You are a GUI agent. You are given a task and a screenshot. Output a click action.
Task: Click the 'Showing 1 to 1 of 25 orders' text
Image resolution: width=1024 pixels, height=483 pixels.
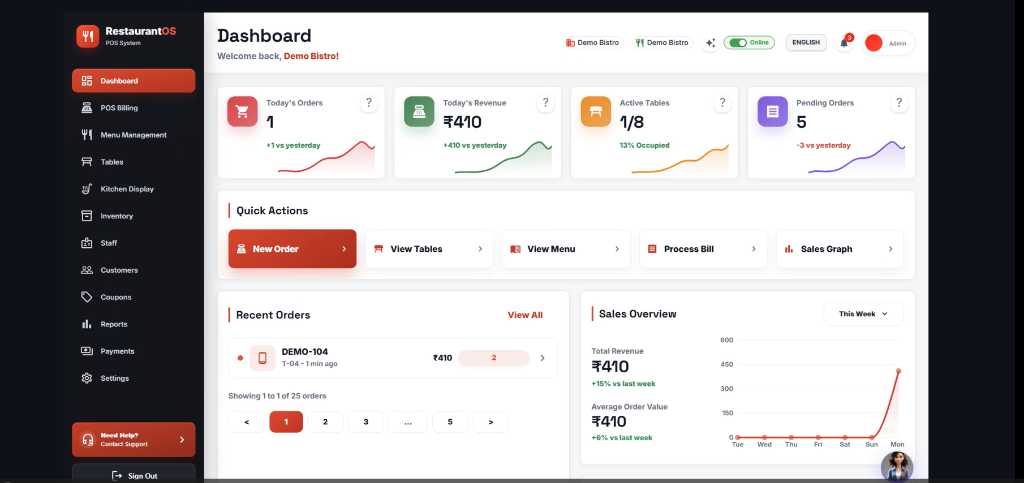tap(278, 396)
